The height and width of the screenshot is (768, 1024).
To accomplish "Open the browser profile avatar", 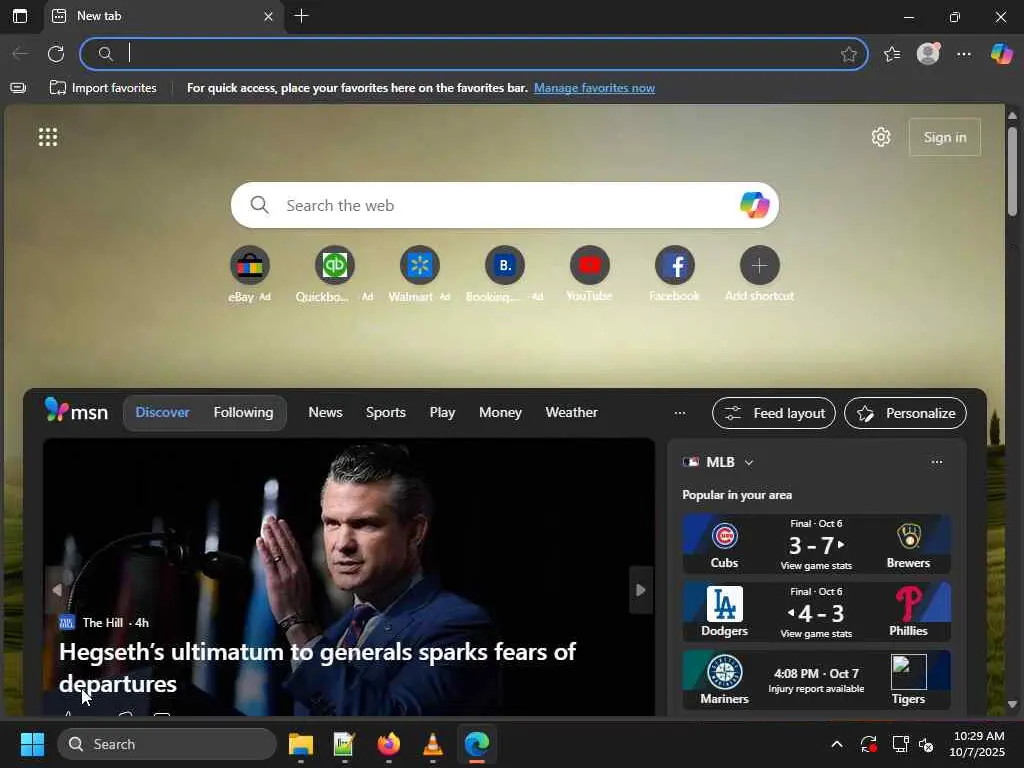I will pyautogui.click(x=928, y=54).
